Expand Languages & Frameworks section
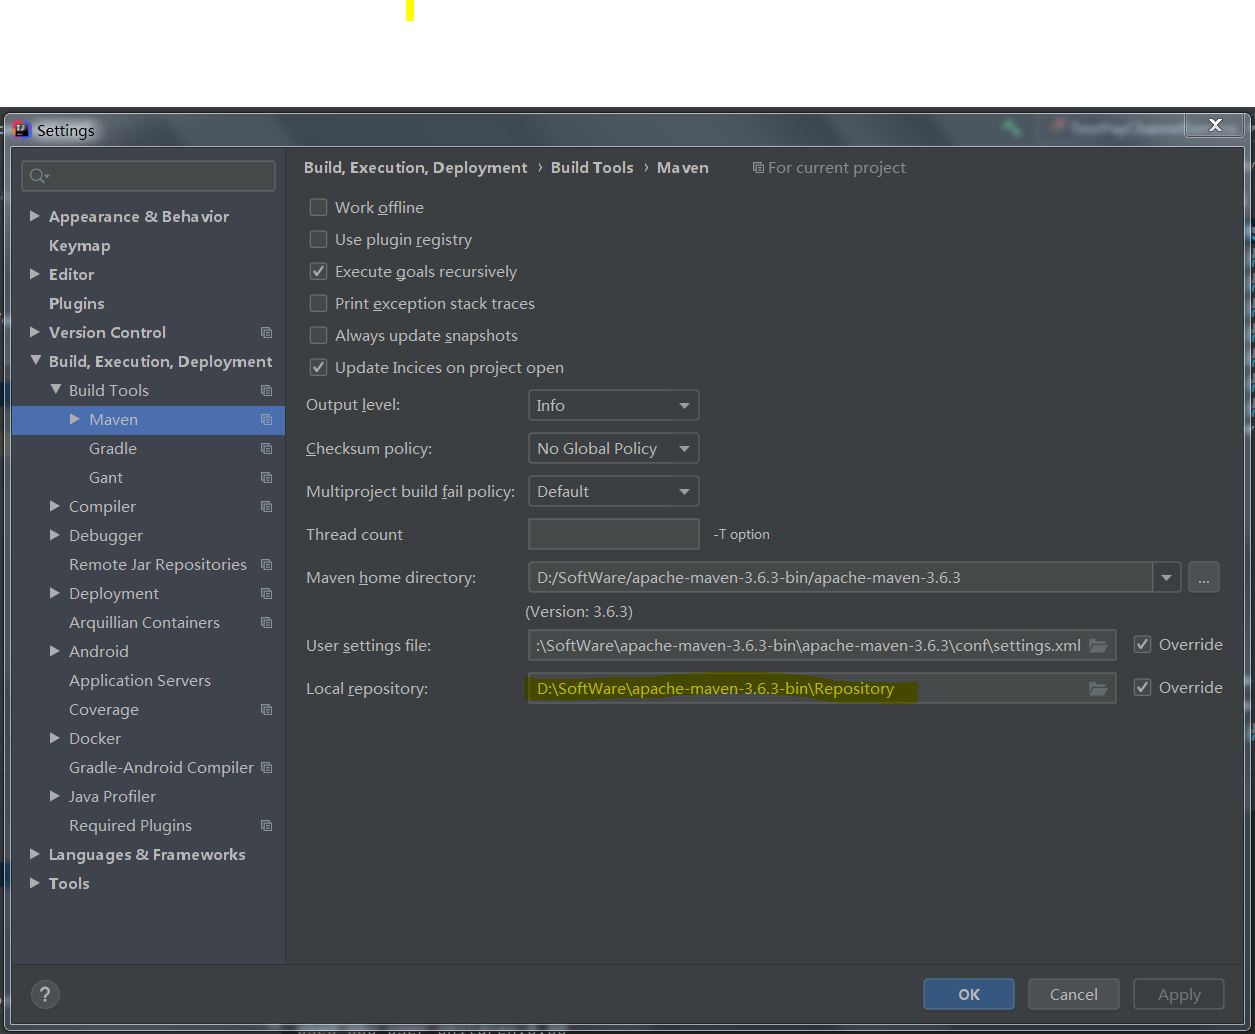The height and width of the screenshot is (1034, 1255). pyautogui.click(x=35, y=854)
